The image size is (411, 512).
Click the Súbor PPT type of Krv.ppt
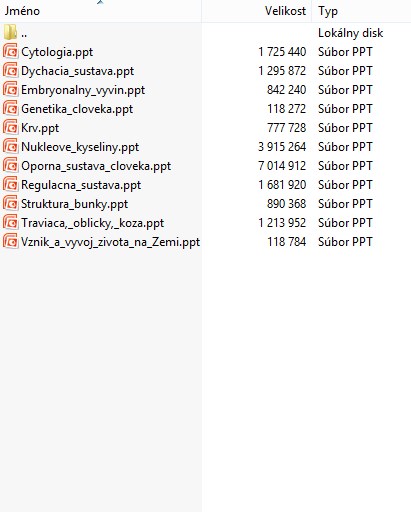tap(345, 128)
